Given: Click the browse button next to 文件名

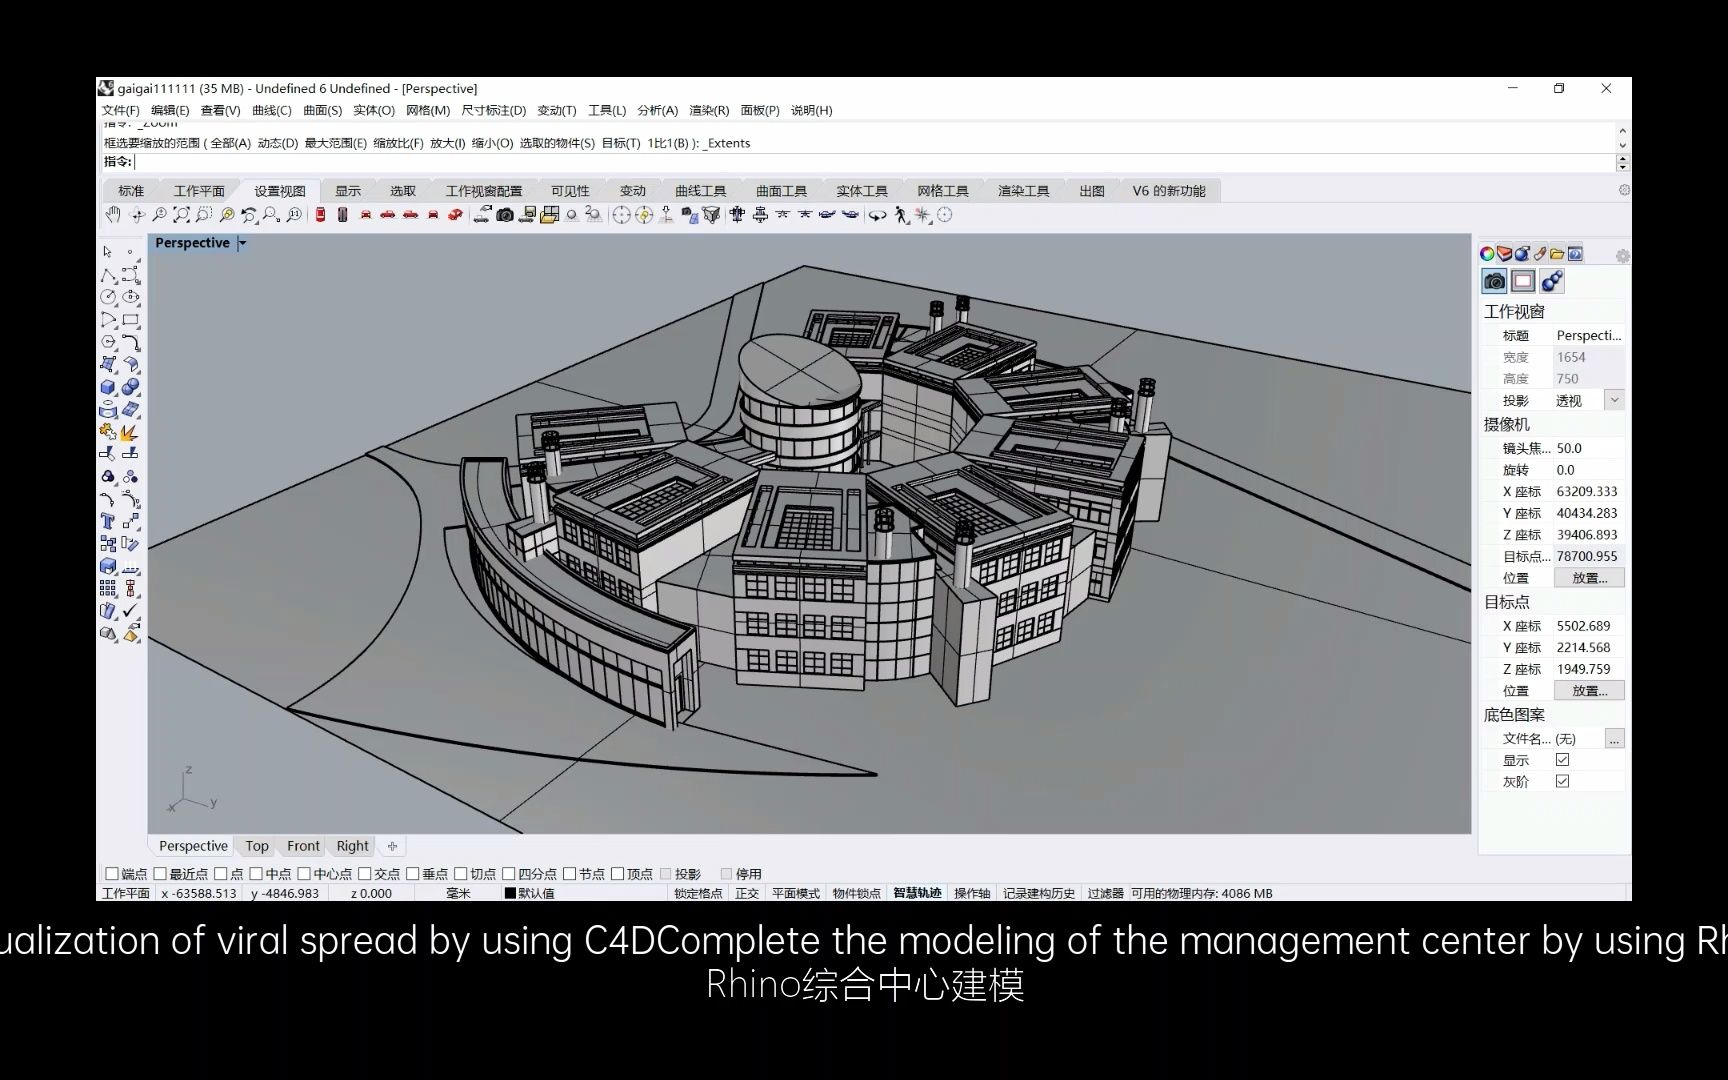Looking at the screenshot, I should [x=1614, y=738].
